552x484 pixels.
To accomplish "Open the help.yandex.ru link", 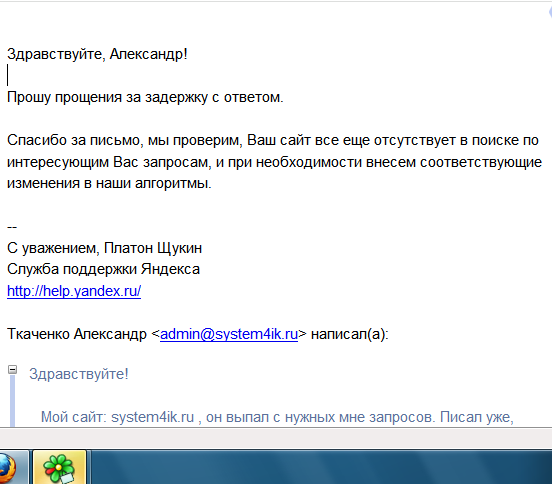I will 74,291.
